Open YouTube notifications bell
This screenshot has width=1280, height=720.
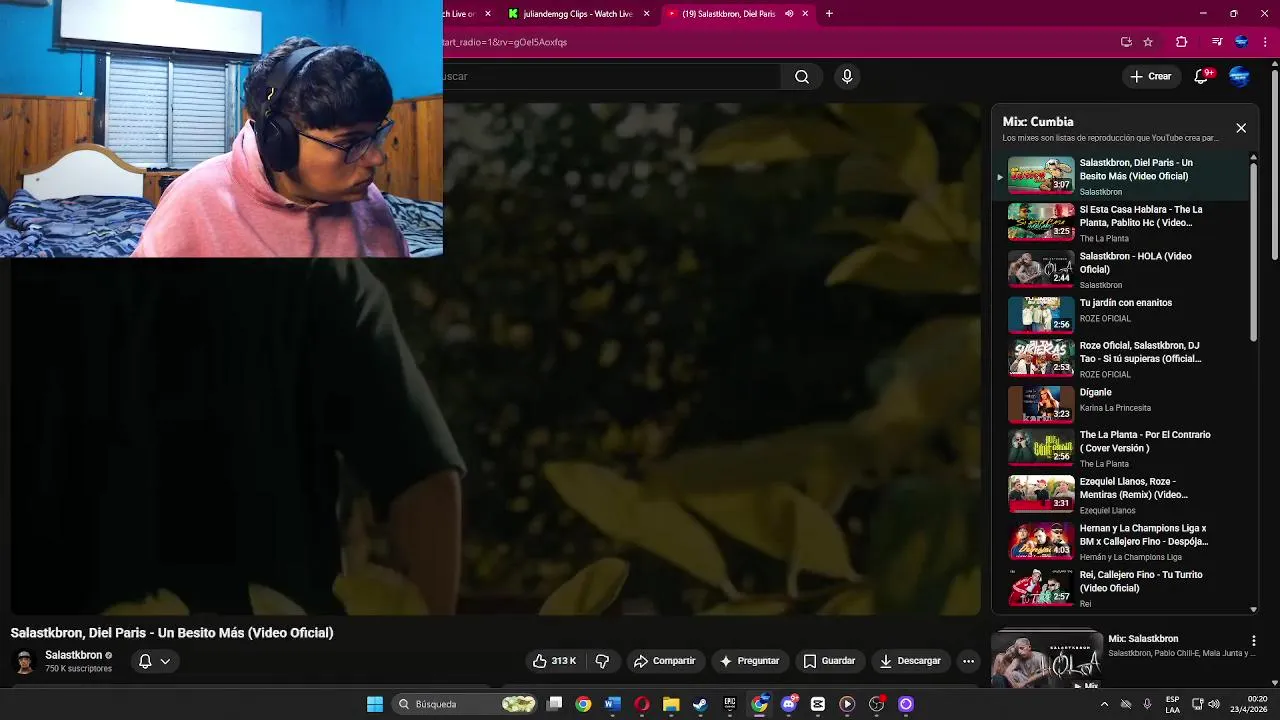[1202, 76]
